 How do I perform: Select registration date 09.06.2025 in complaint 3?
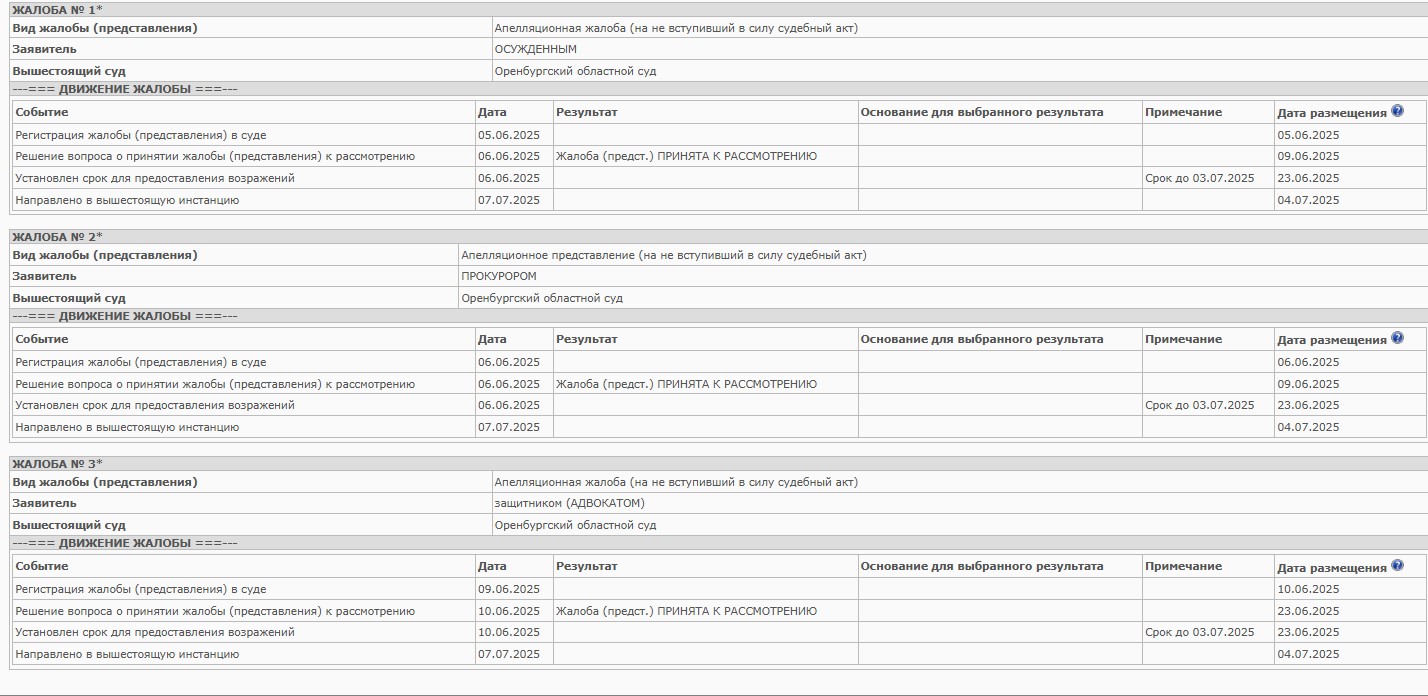point(508,589)
